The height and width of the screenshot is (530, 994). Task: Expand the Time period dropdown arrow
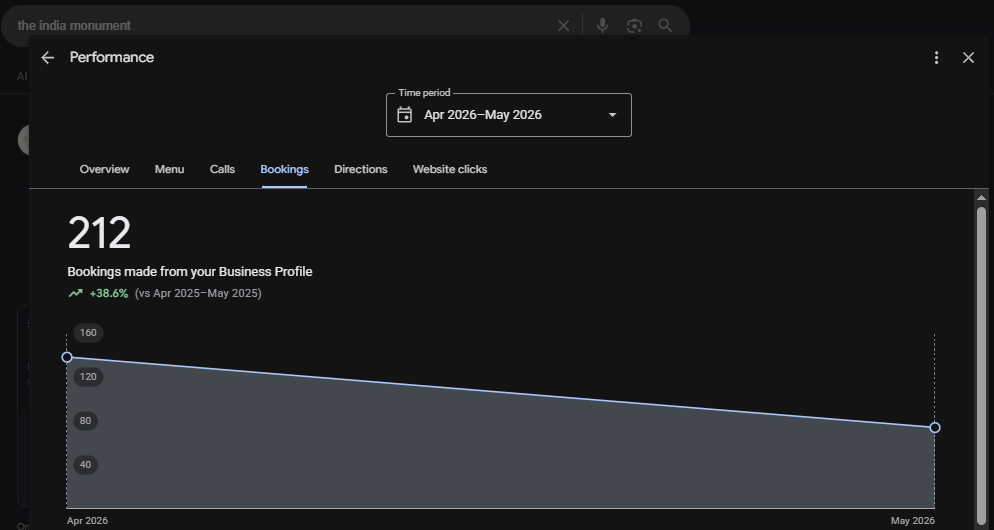[x=612, y=115]
